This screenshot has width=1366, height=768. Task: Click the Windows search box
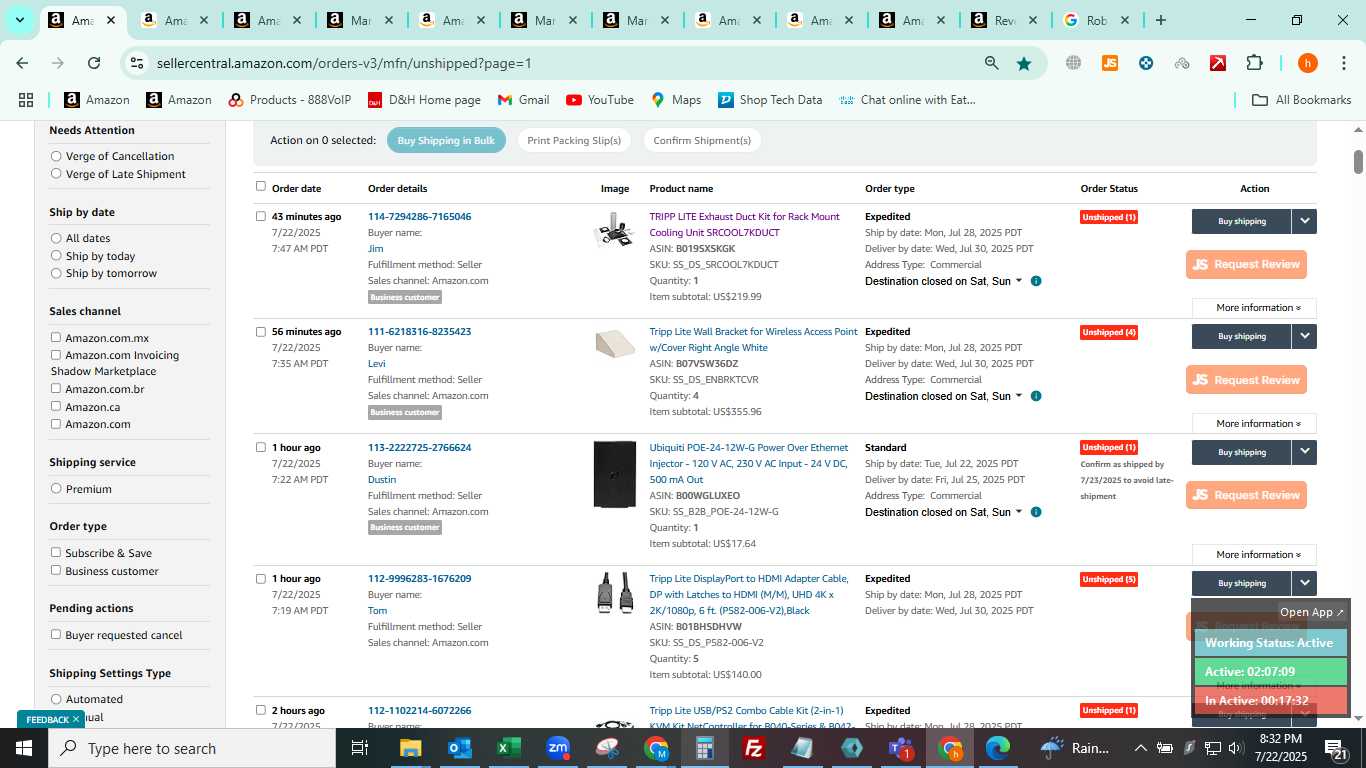(x=192, y=748)
